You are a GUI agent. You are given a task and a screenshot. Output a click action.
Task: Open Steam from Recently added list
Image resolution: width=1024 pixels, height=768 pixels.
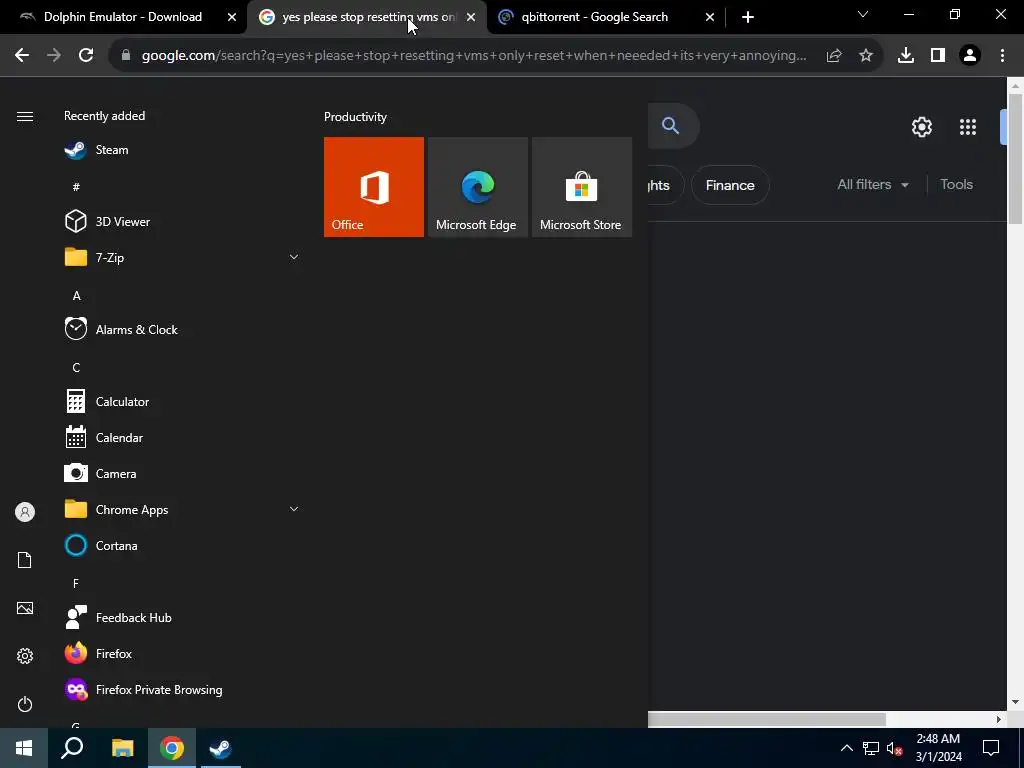[x=181, y=150]
